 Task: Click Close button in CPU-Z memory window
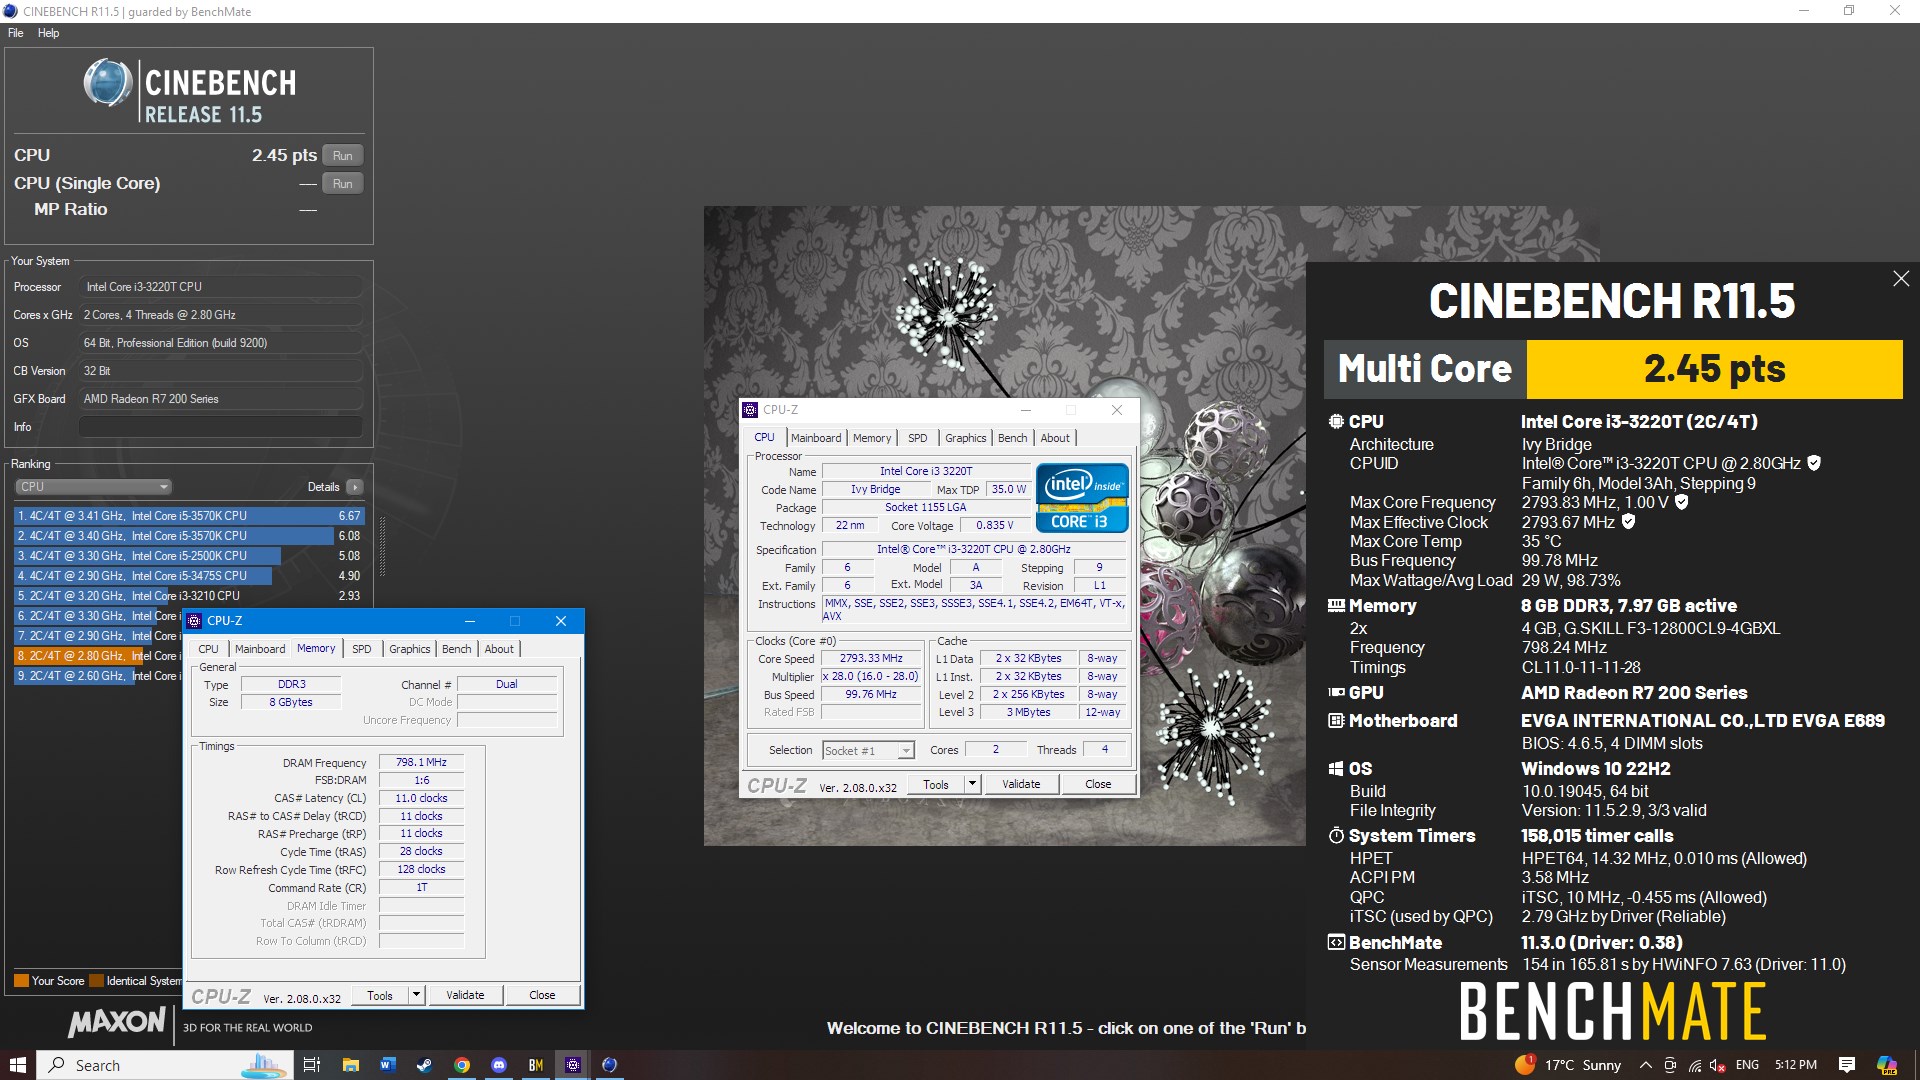pyautogui.click(x=542, y=996)
